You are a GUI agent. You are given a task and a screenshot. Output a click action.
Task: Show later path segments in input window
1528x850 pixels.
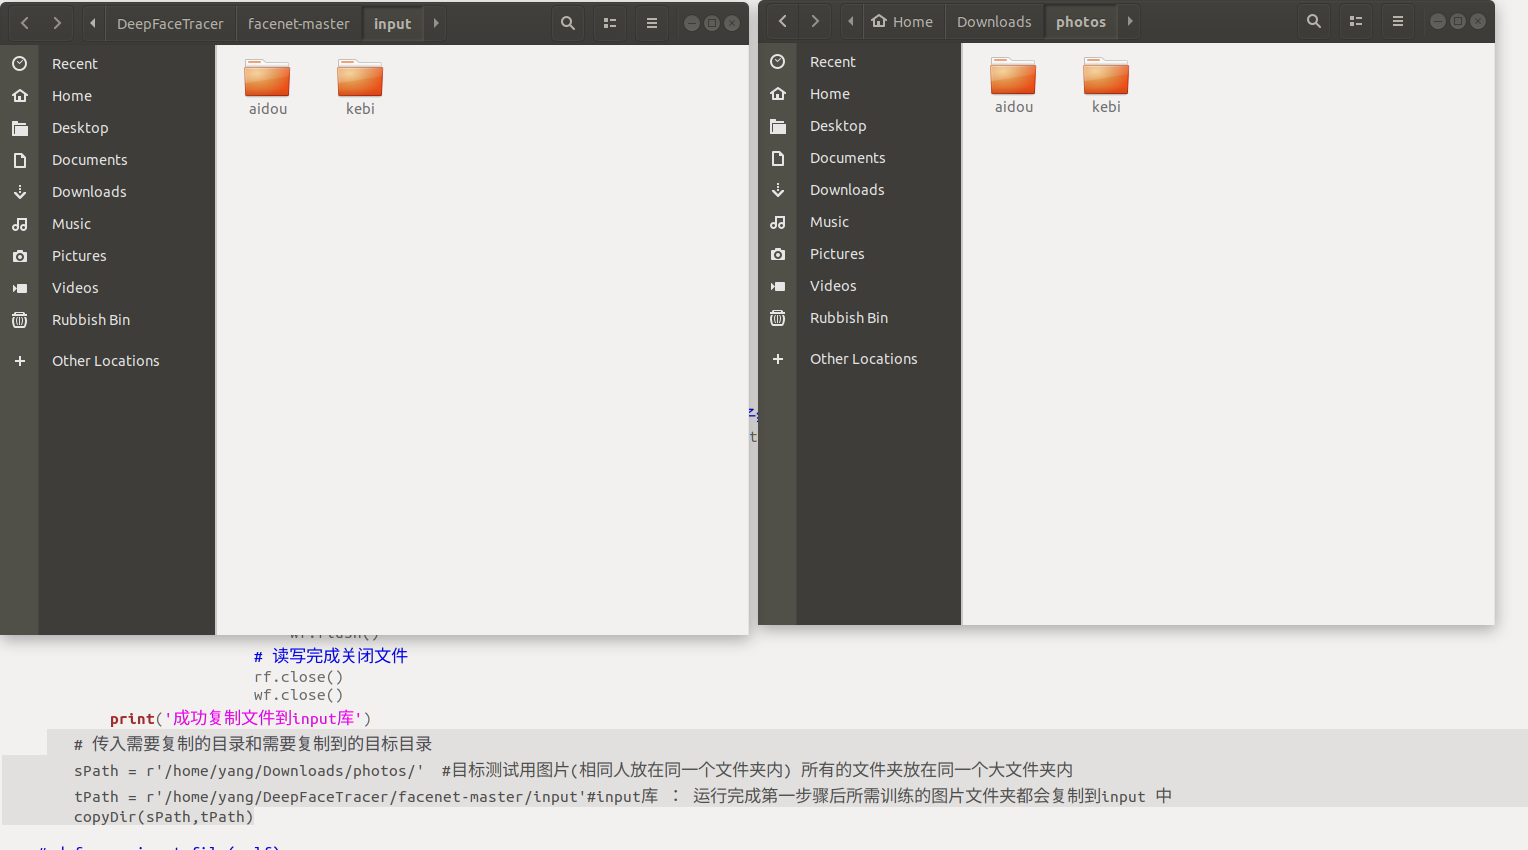436,23
